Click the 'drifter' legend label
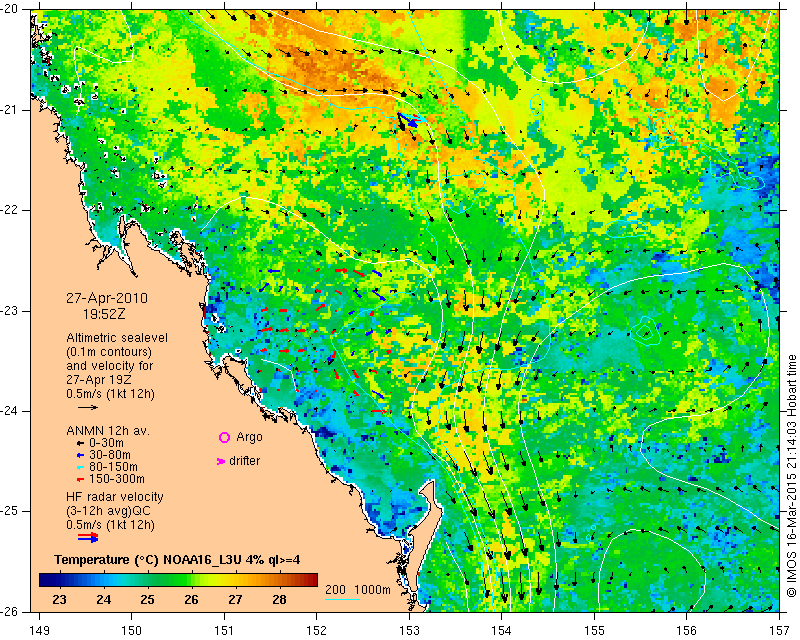 [244, 461]
